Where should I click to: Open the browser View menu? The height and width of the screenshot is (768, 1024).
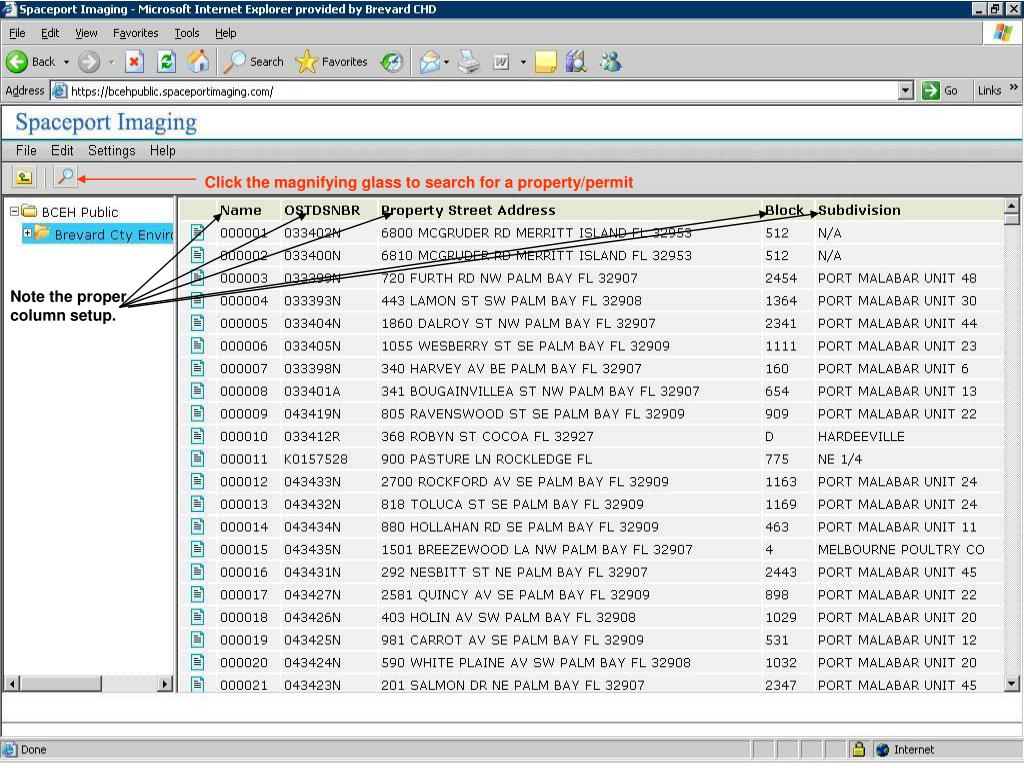[86, 33]
